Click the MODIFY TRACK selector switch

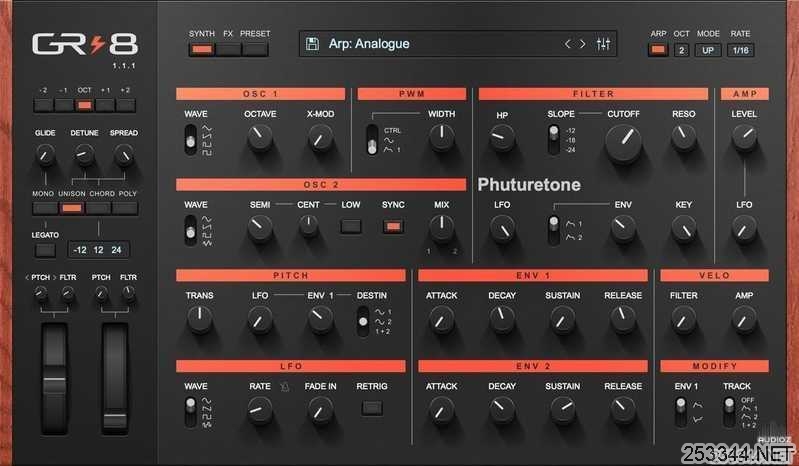pos(729,412)
